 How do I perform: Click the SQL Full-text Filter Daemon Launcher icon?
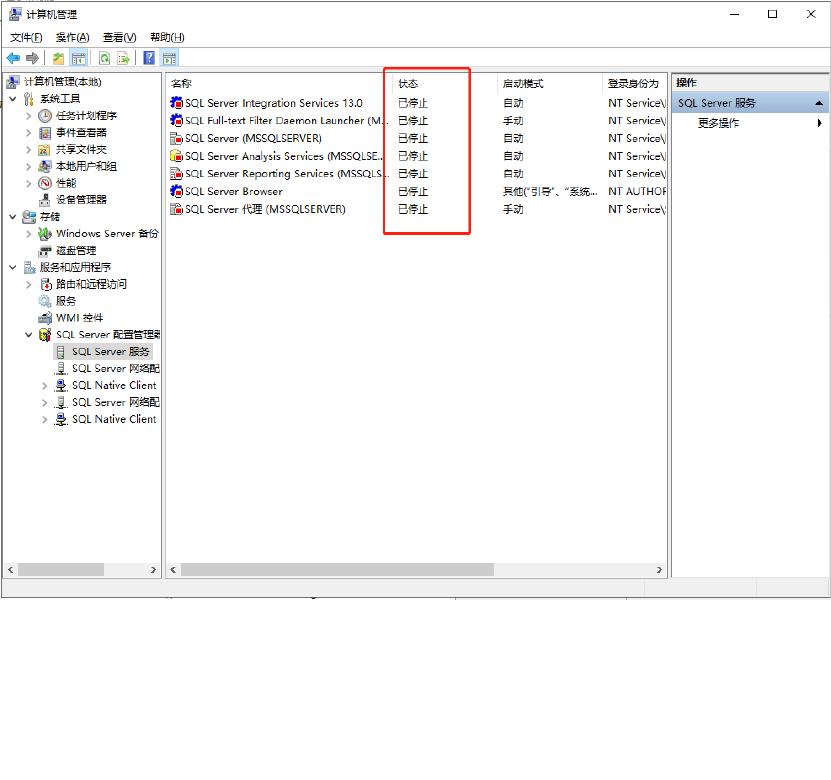pos(176,120)
